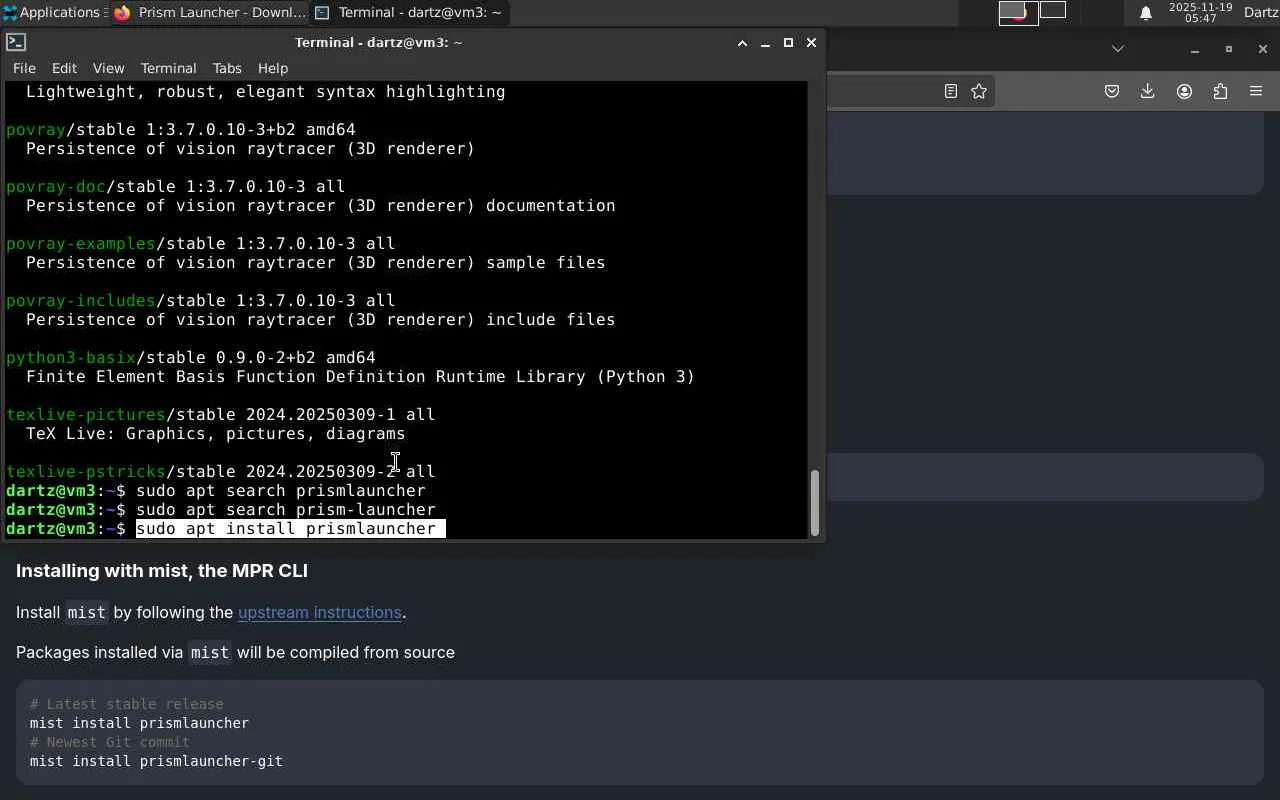1280x800 pixels.
Task: Click the 'Finite Element Basis Function' description line
Action: 361,376
